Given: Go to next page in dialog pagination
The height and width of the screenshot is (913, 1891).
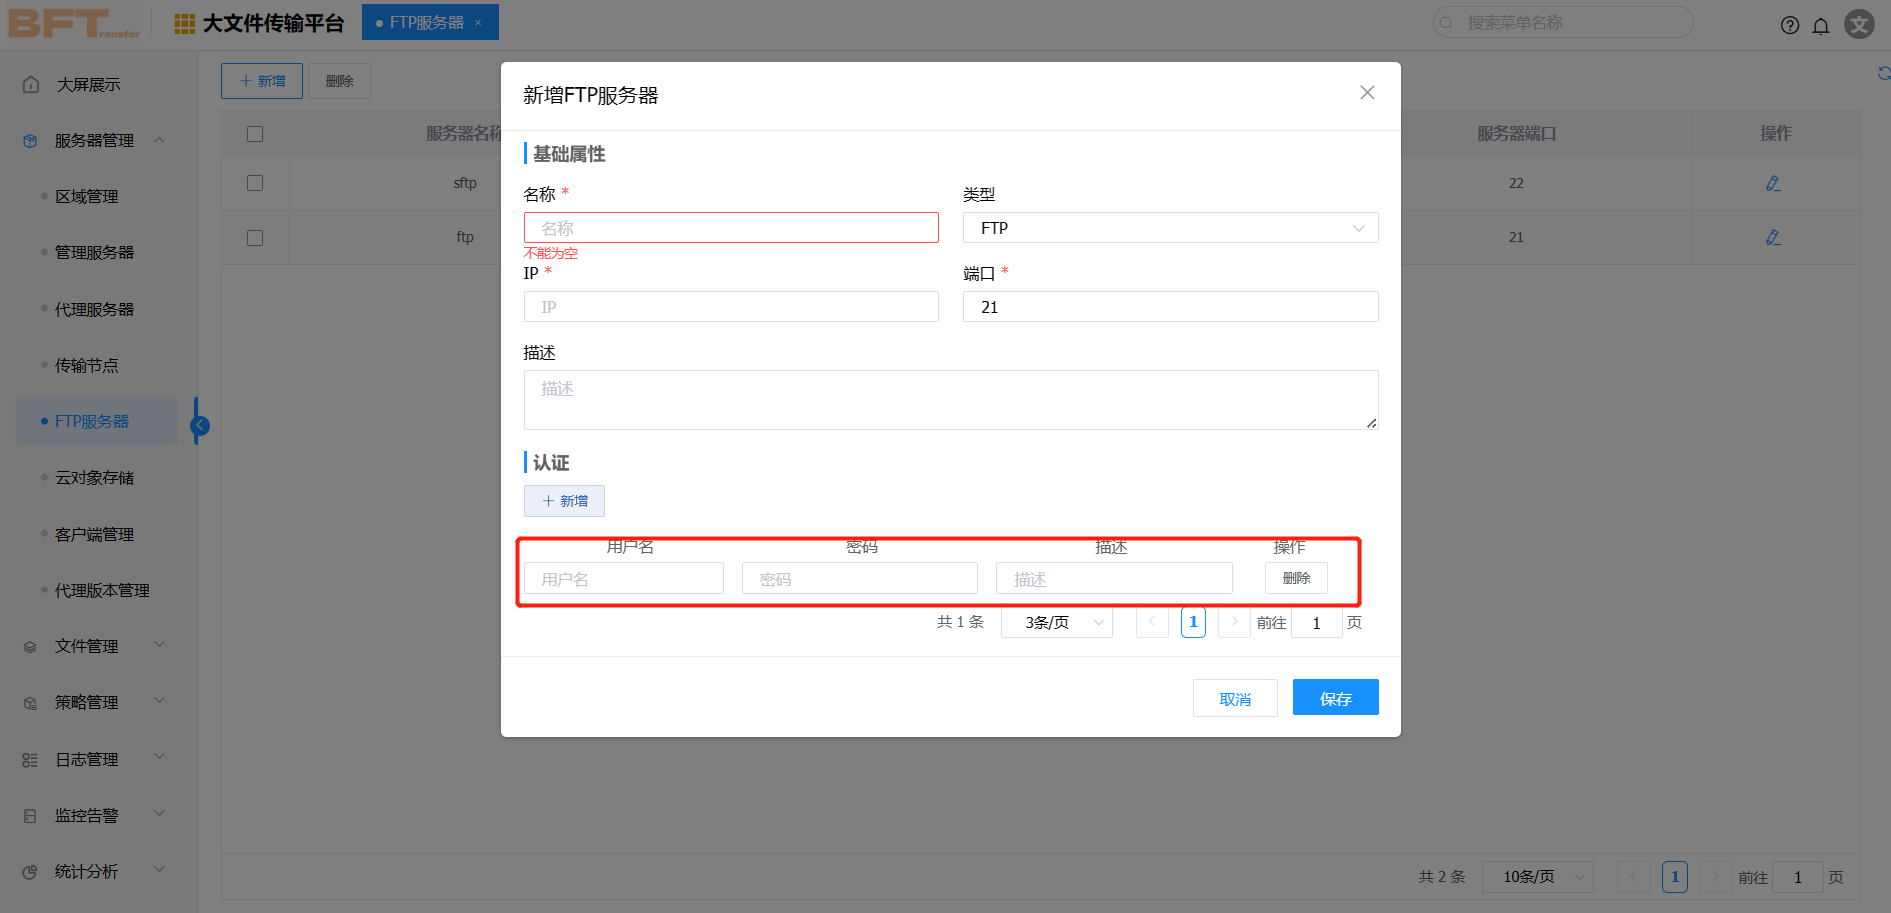Looking at the screenshot, I should 1234,622.
